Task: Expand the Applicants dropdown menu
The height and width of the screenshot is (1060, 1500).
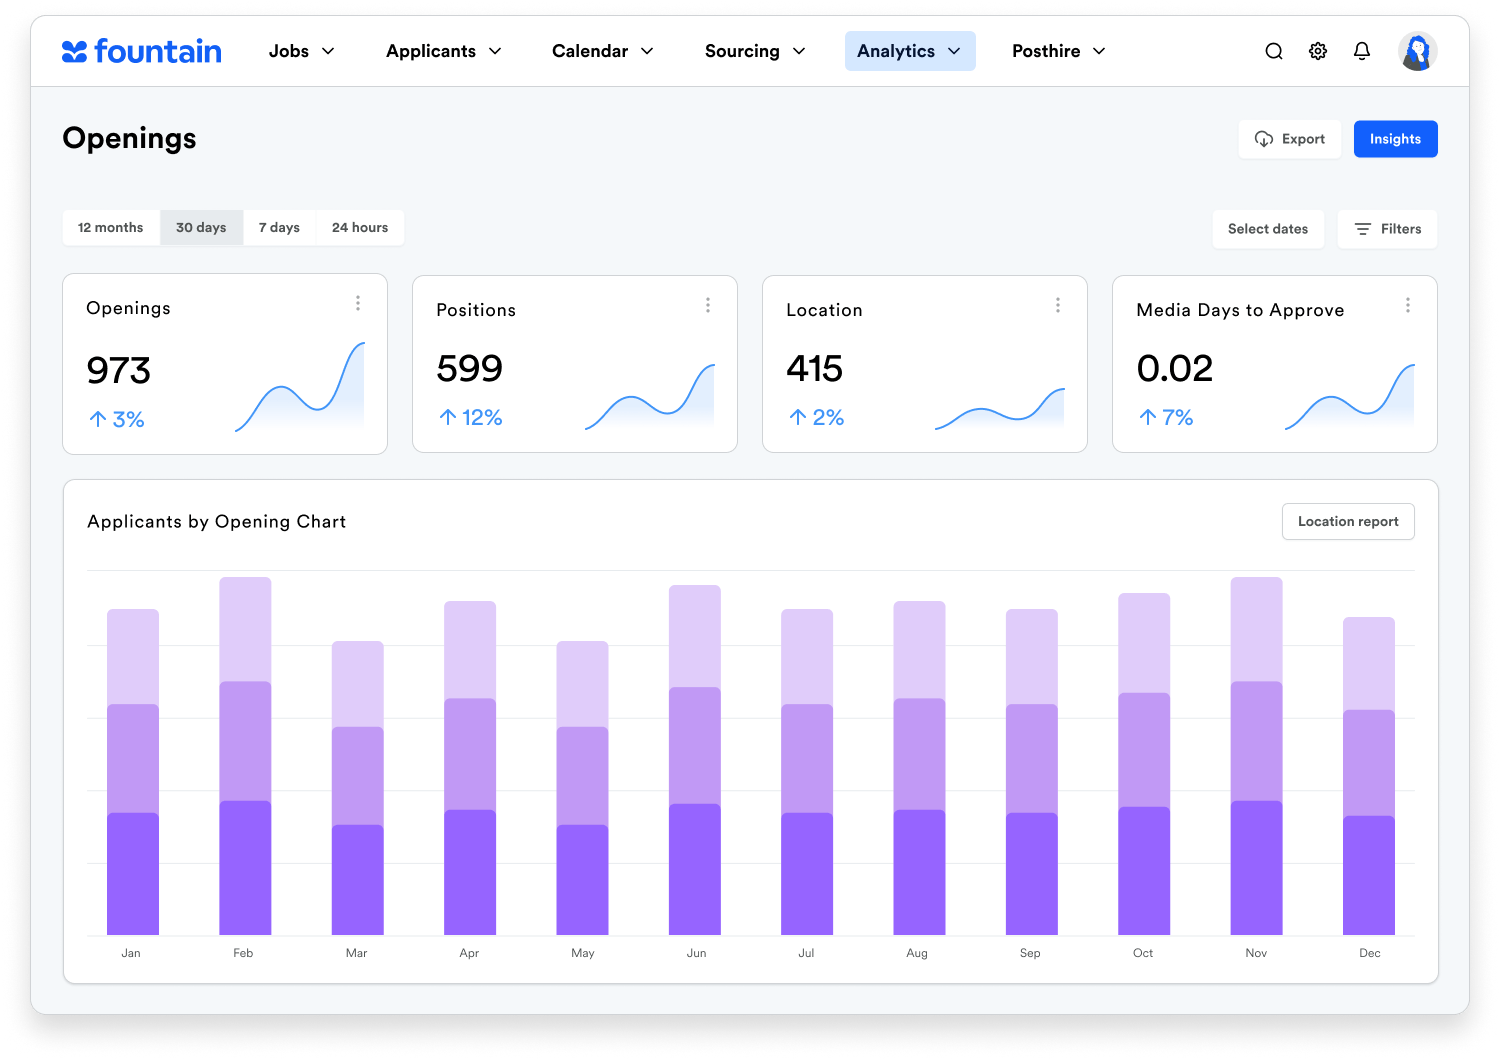Action: click(x=444, y=51)
